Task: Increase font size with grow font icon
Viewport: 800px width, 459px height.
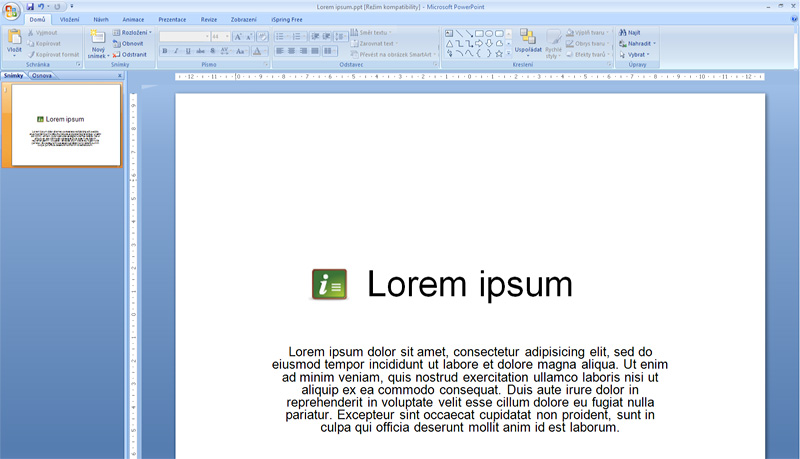Action: [237, 37]
